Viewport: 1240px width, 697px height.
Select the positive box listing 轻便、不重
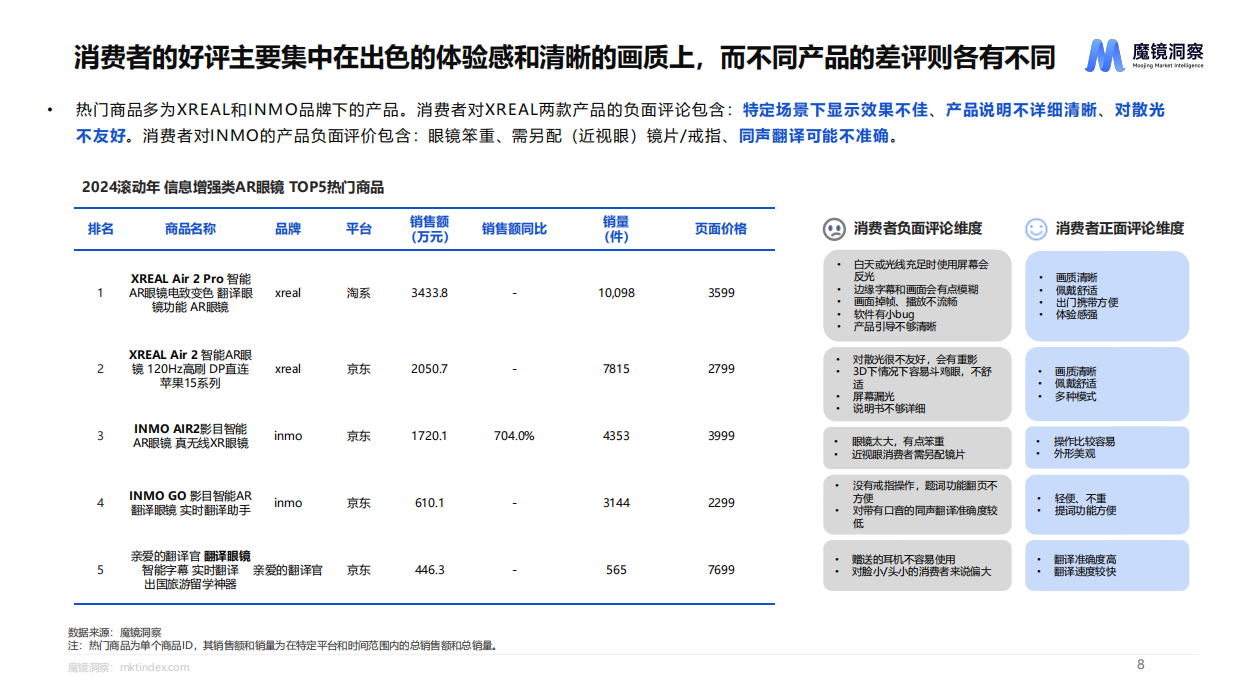[1107, 504]
